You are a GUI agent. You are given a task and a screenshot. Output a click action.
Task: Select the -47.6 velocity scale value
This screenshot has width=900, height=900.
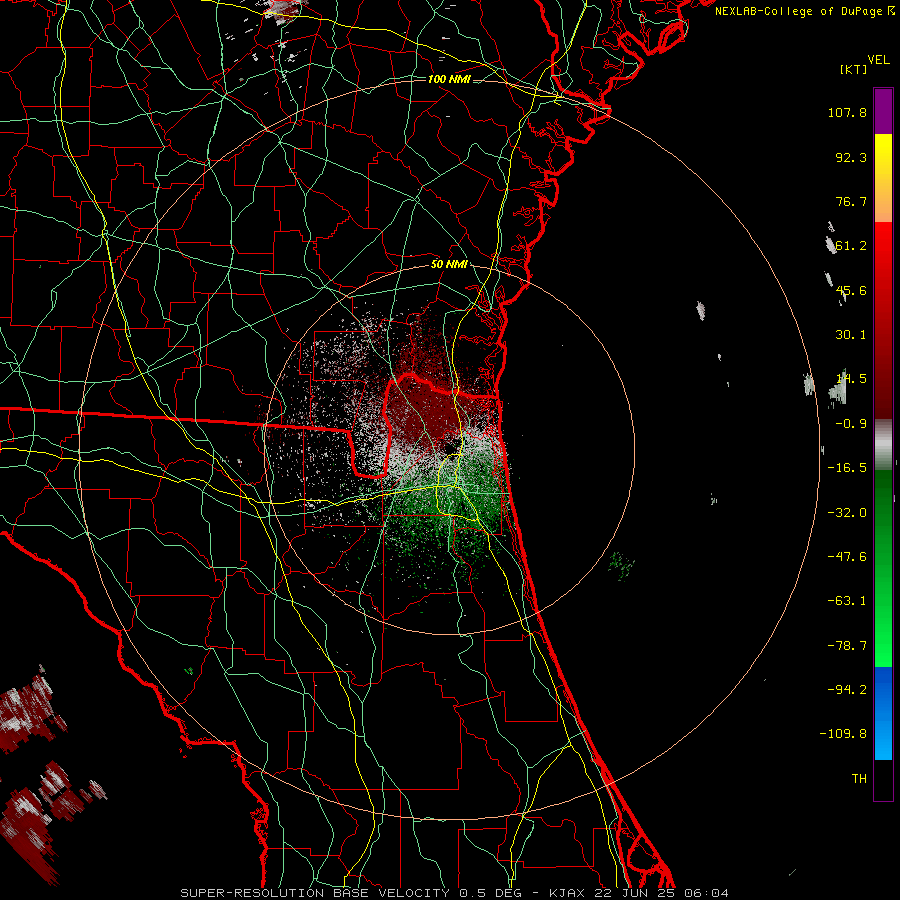tap(847, 557)
